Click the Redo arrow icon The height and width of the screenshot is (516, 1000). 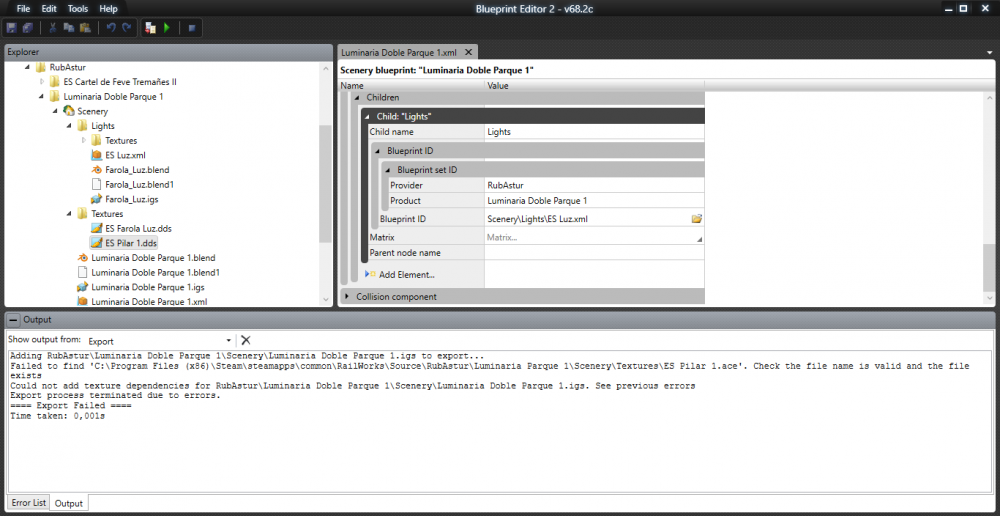[127, 27]
